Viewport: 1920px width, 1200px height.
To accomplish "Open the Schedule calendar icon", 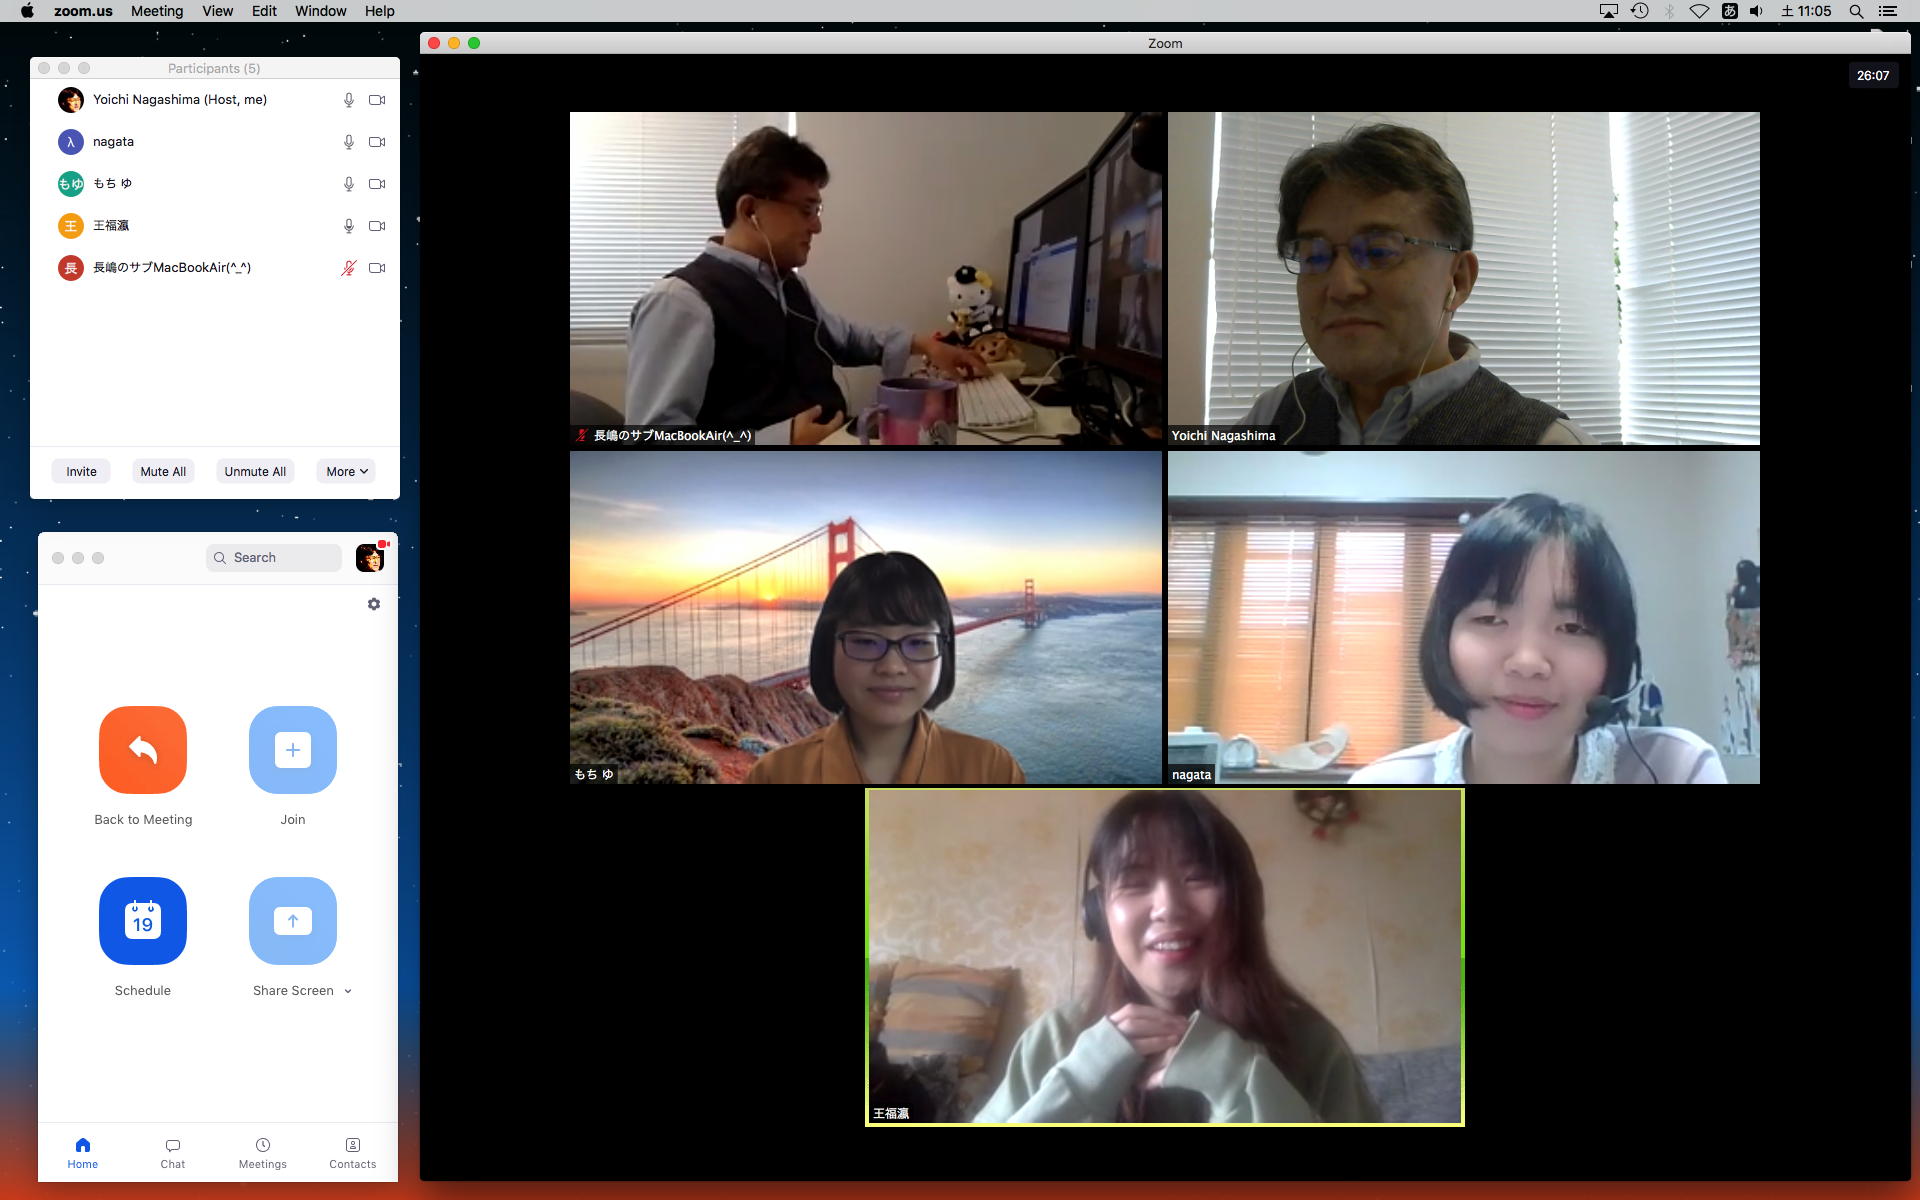I will pos(143,921).
